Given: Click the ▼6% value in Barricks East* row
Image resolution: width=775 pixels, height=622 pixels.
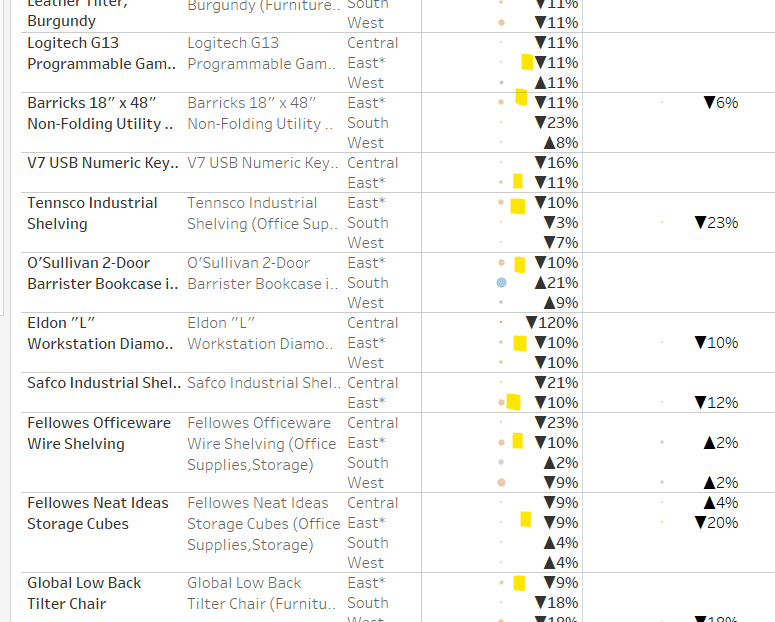Looking at the screenshot, I should [721, 103].
